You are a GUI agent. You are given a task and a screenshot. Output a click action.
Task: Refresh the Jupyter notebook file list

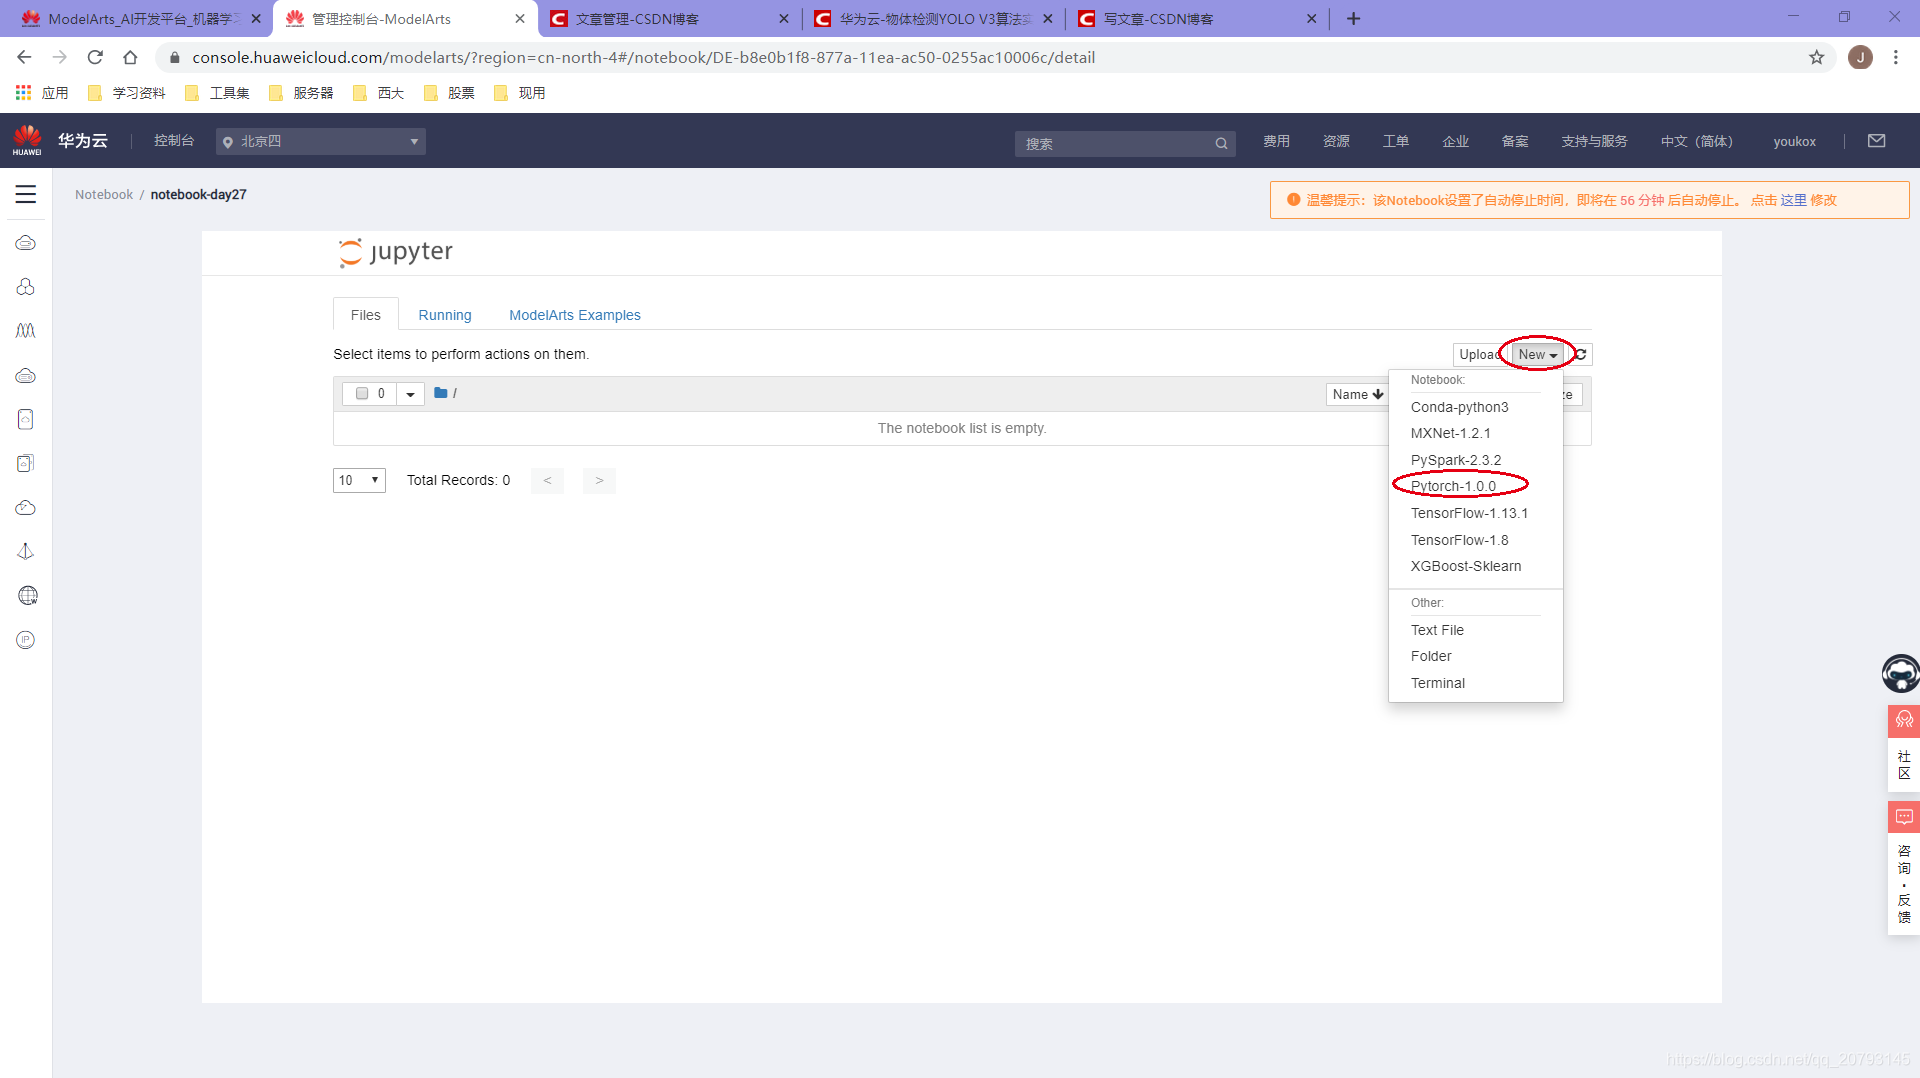(1581, 354)
